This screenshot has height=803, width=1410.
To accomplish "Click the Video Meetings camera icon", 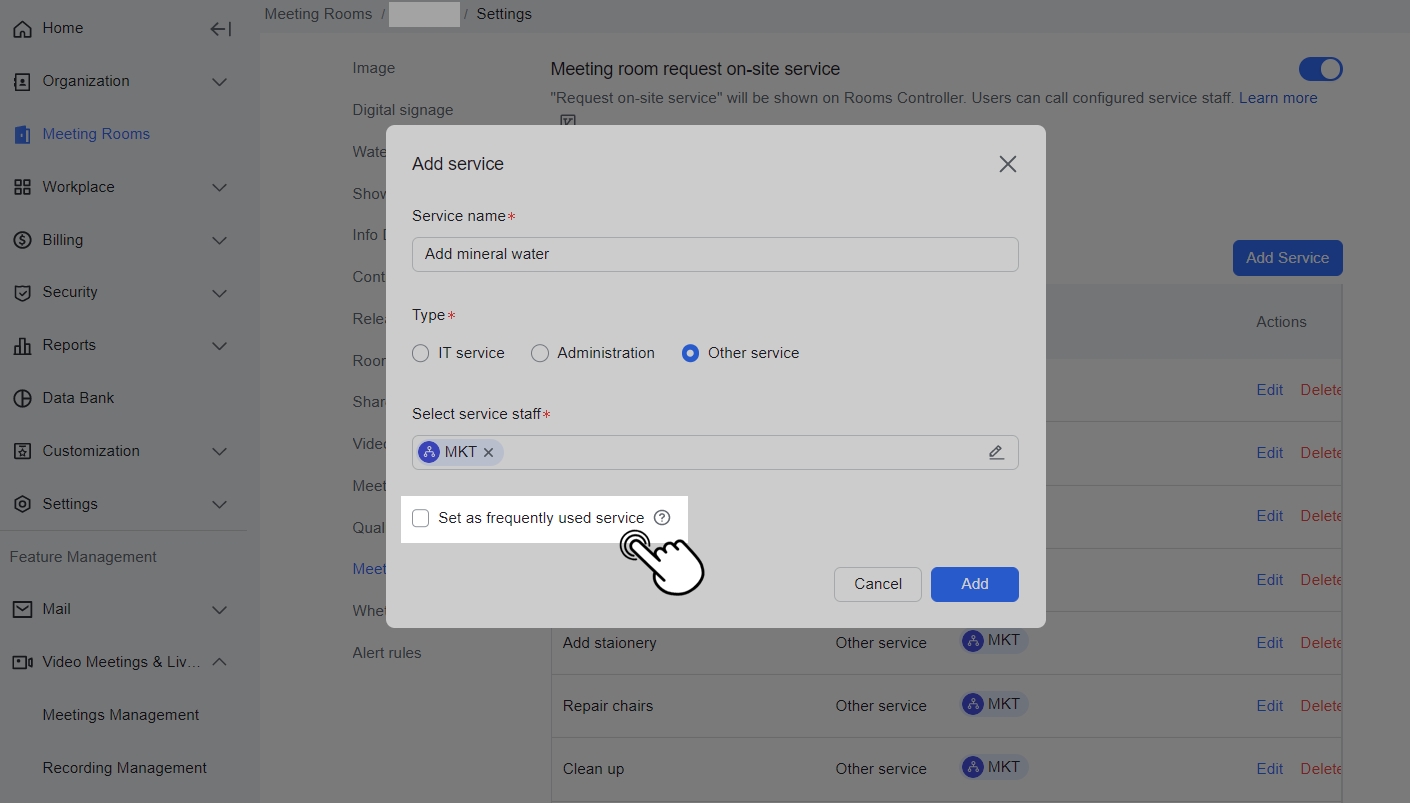I will pos(22,662).
